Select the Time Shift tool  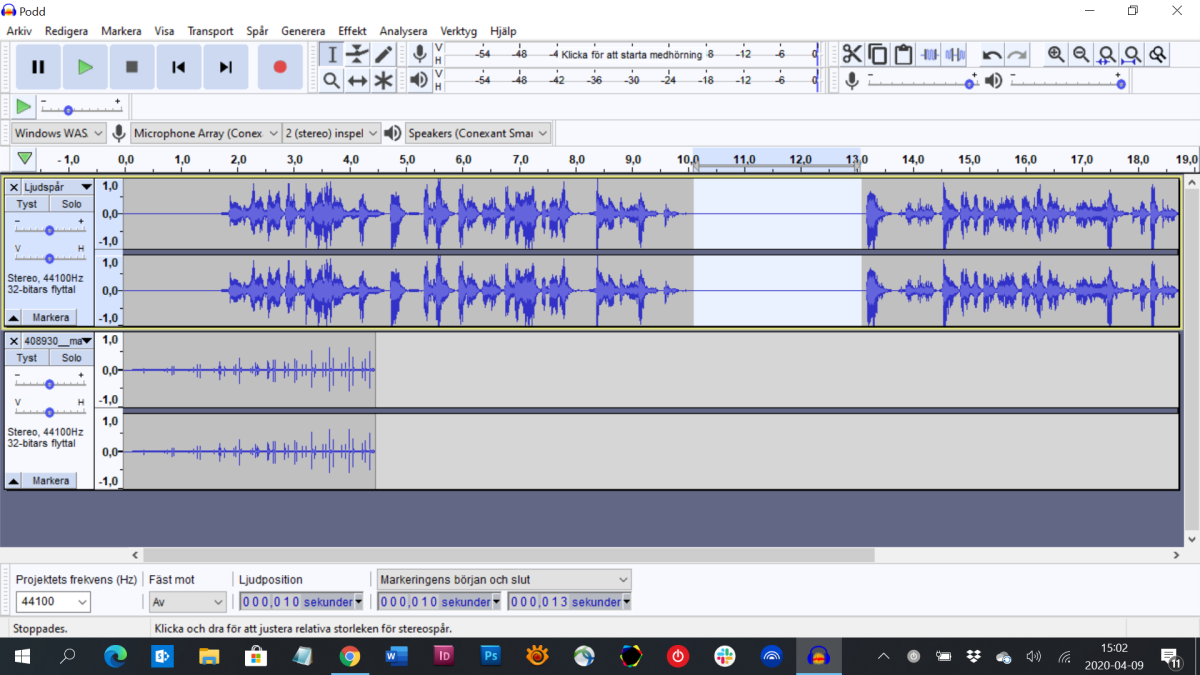click(357, 80)
